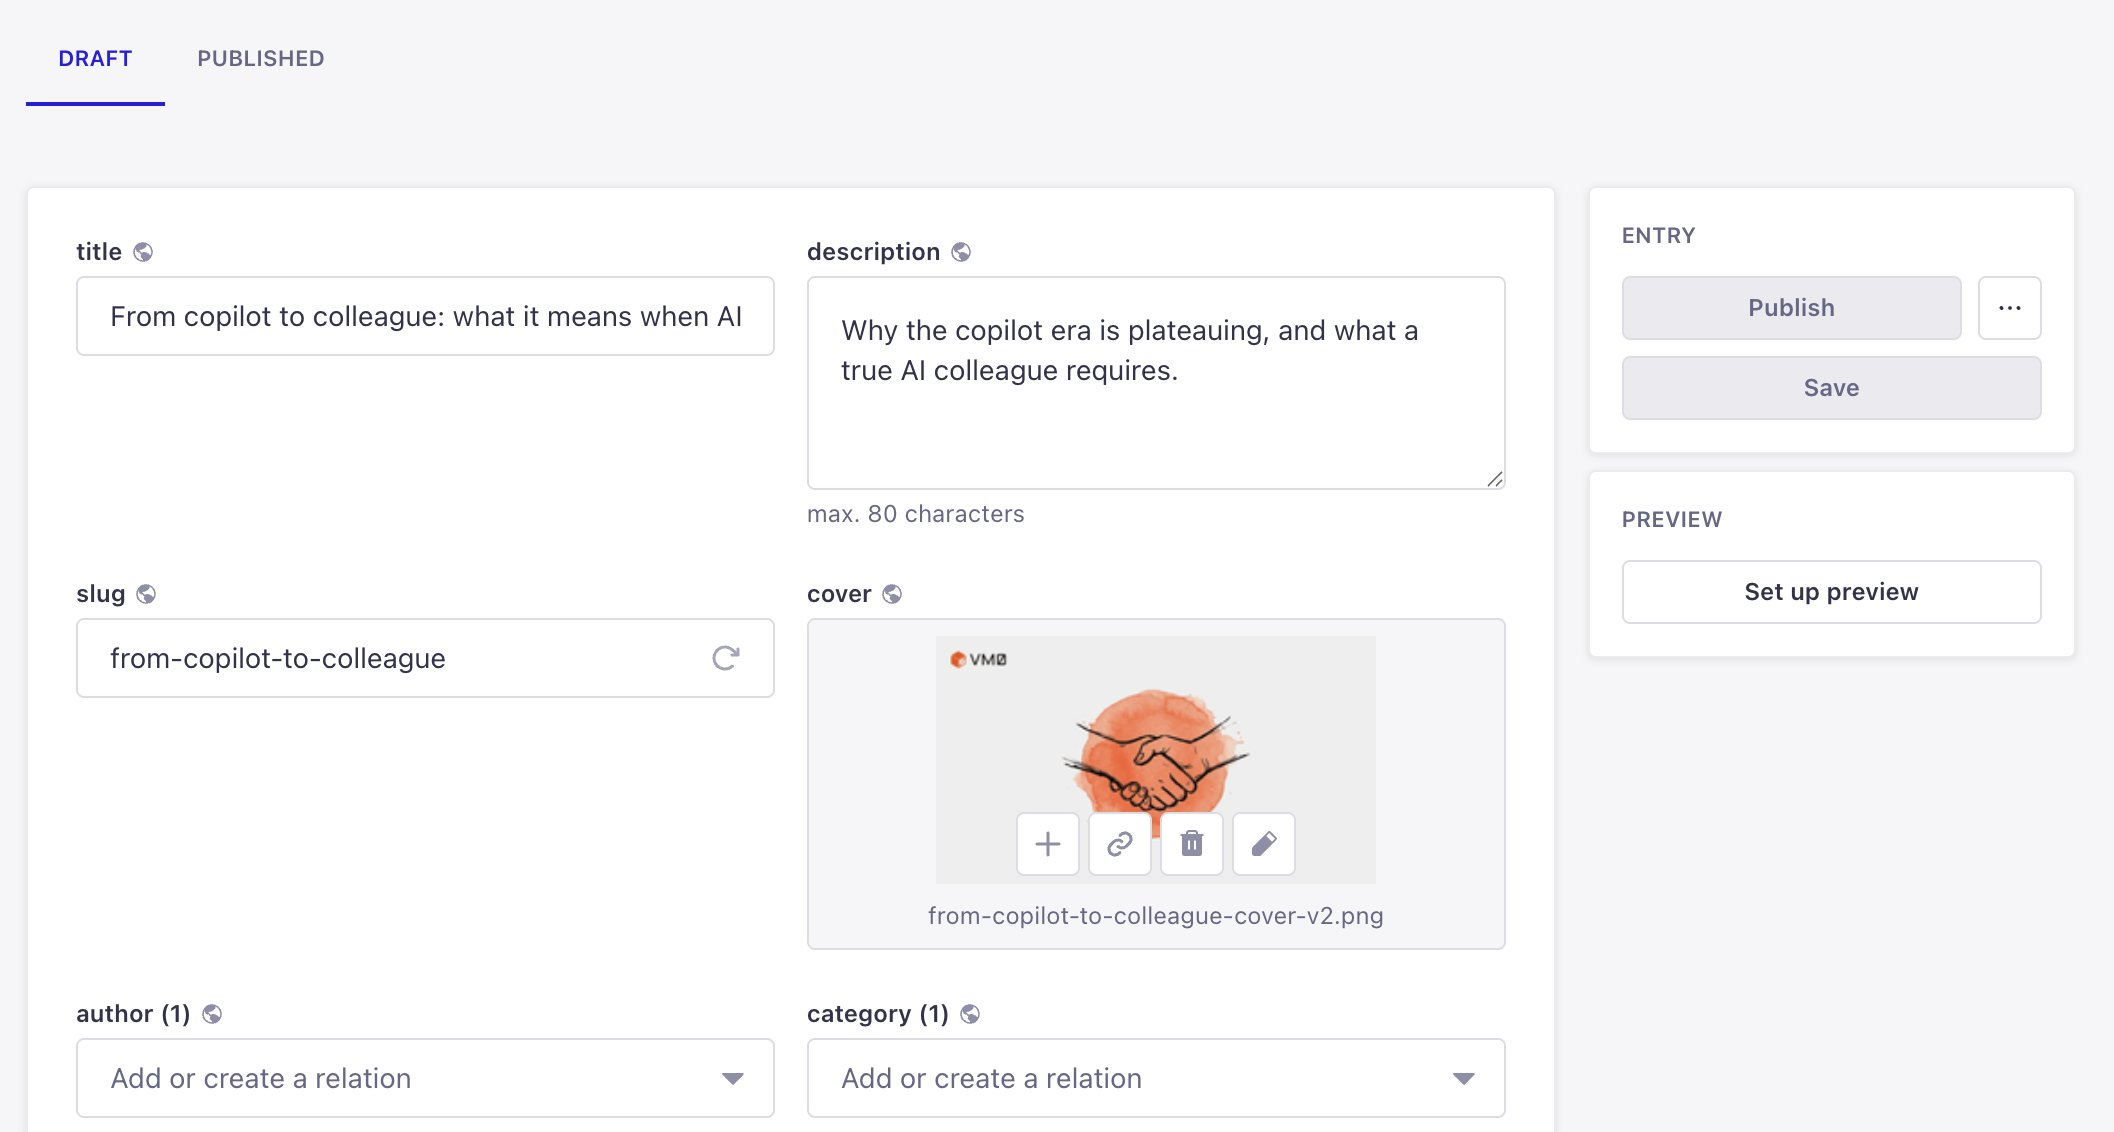Switch to the PUBLISHED tab

click(261, 59)
